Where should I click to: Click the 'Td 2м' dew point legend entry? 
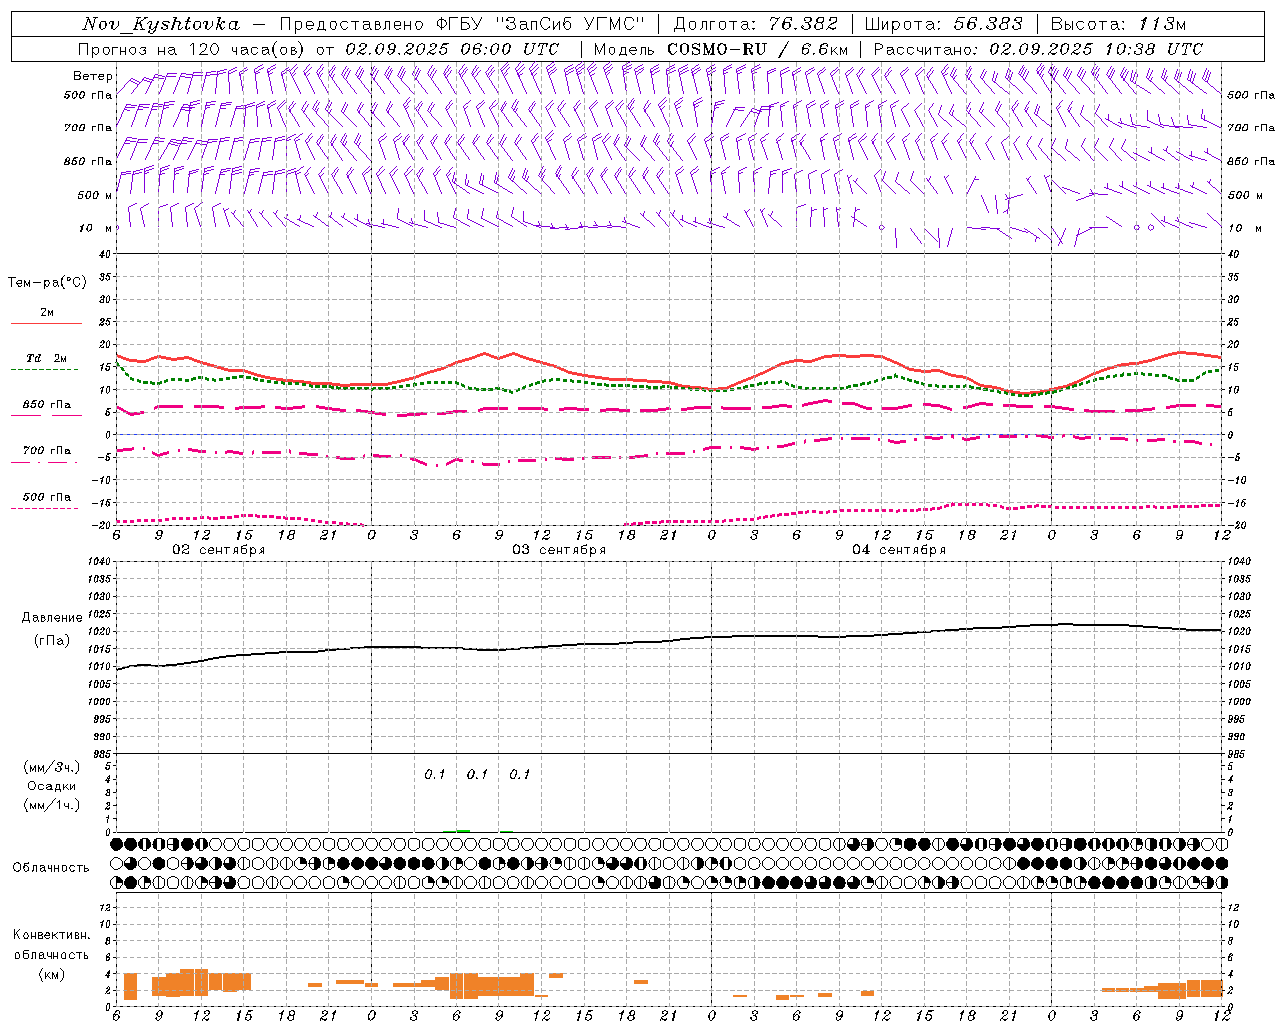click(x=47, y=358)
